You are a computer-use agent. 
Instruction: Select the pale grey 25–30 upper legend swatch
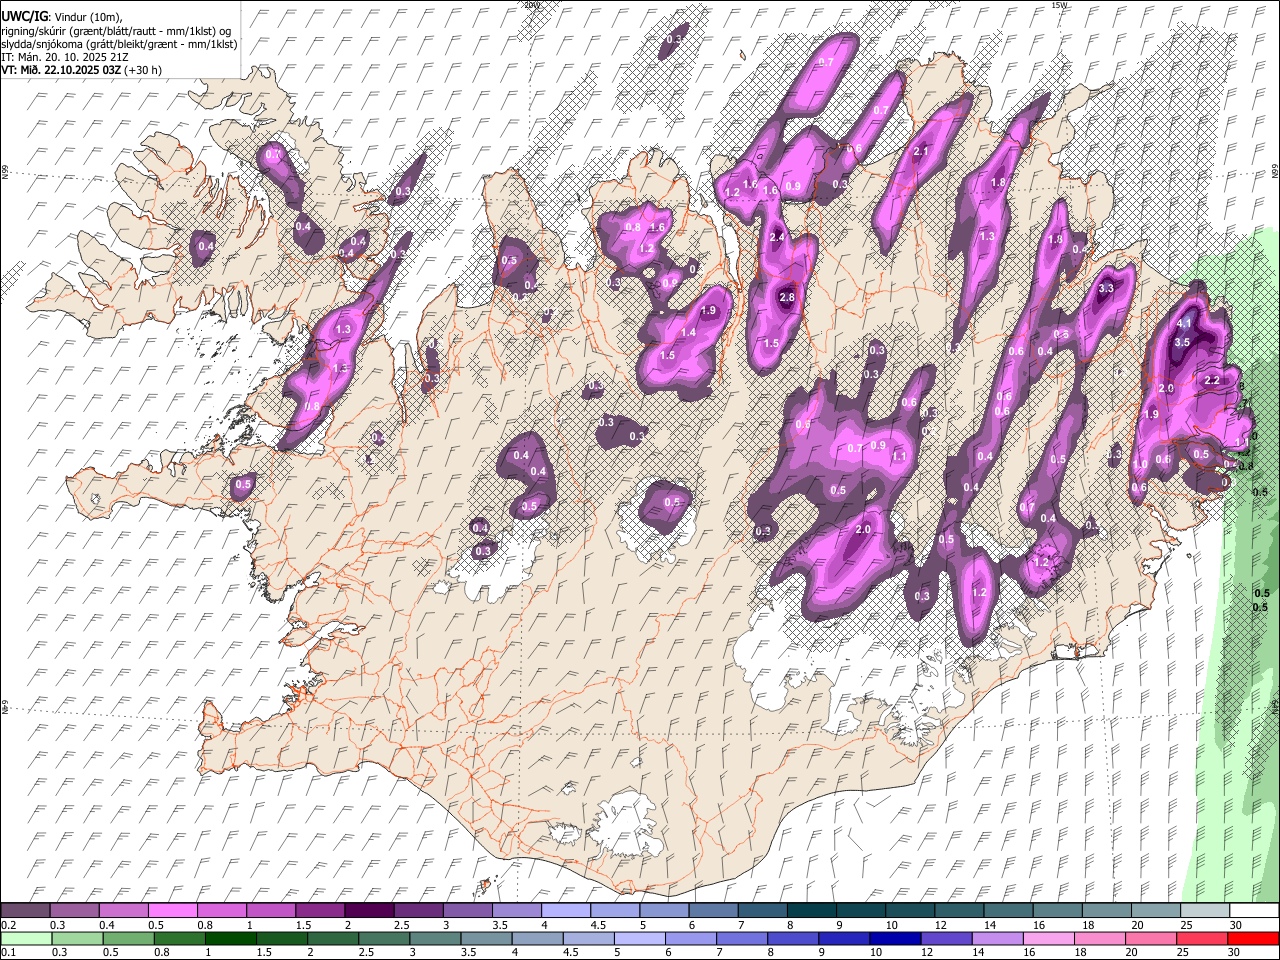(x=1204, y=910)
